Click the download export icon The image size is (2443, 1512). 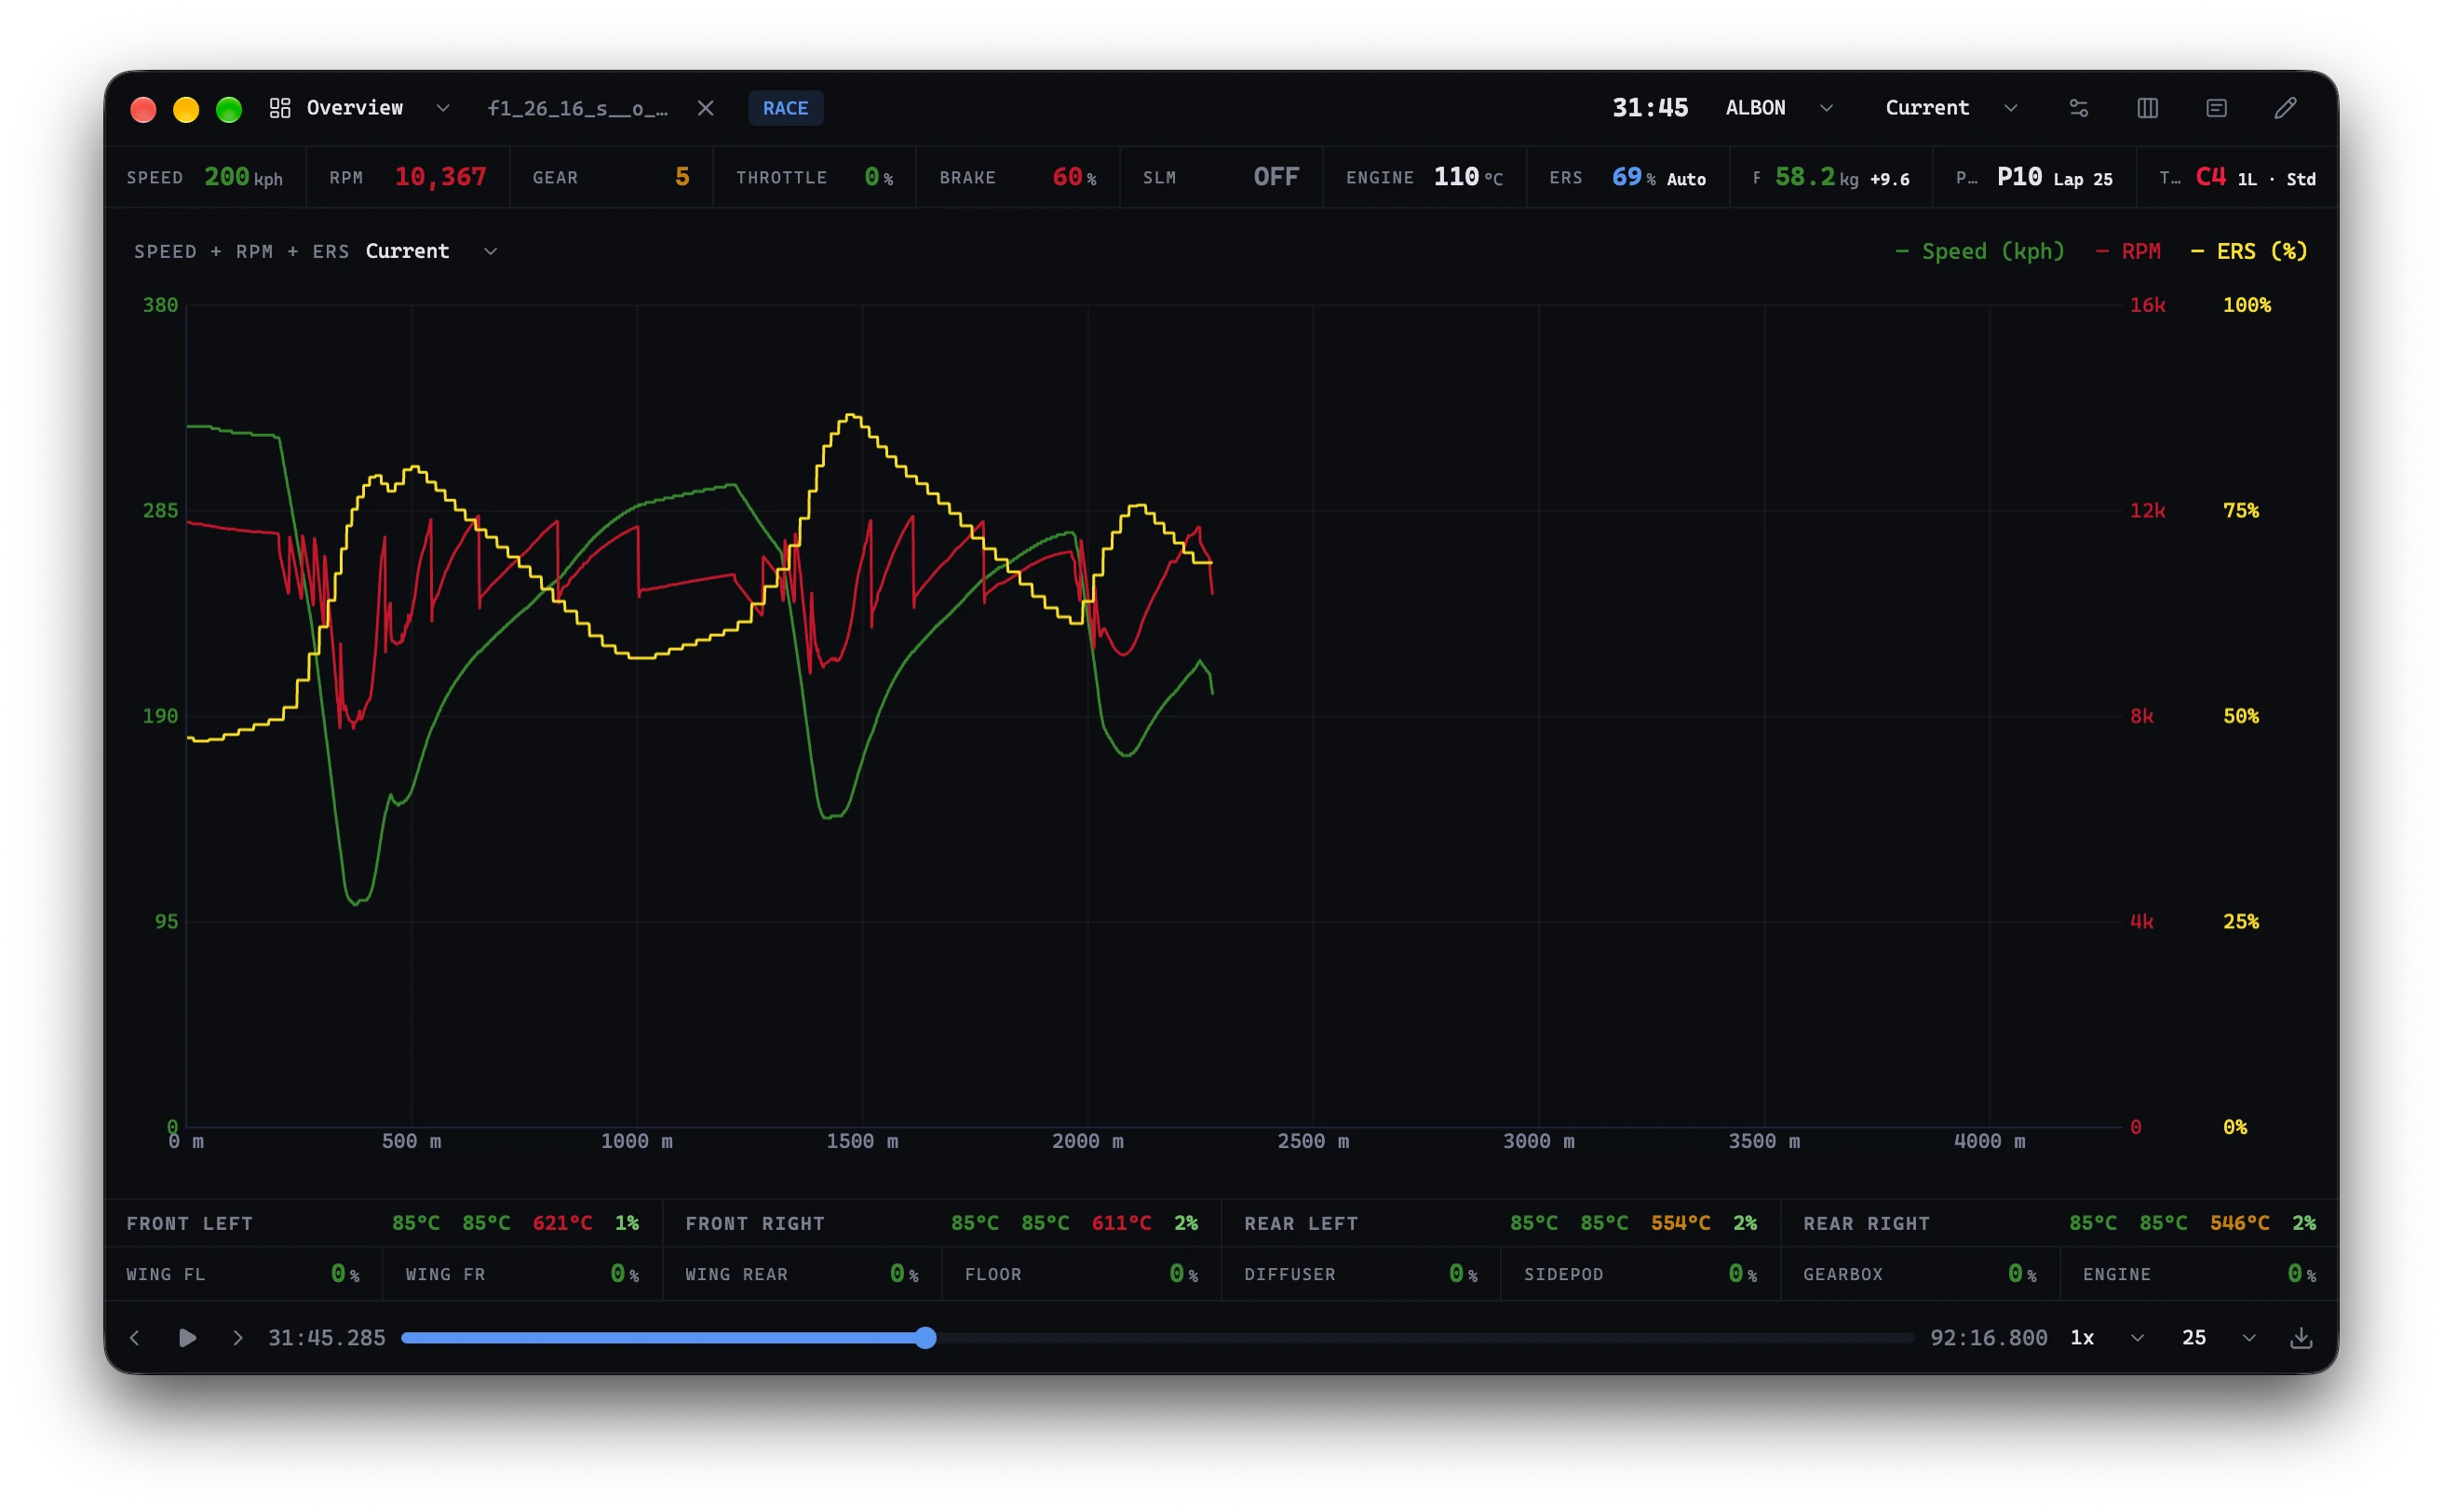(2301, 1338)
